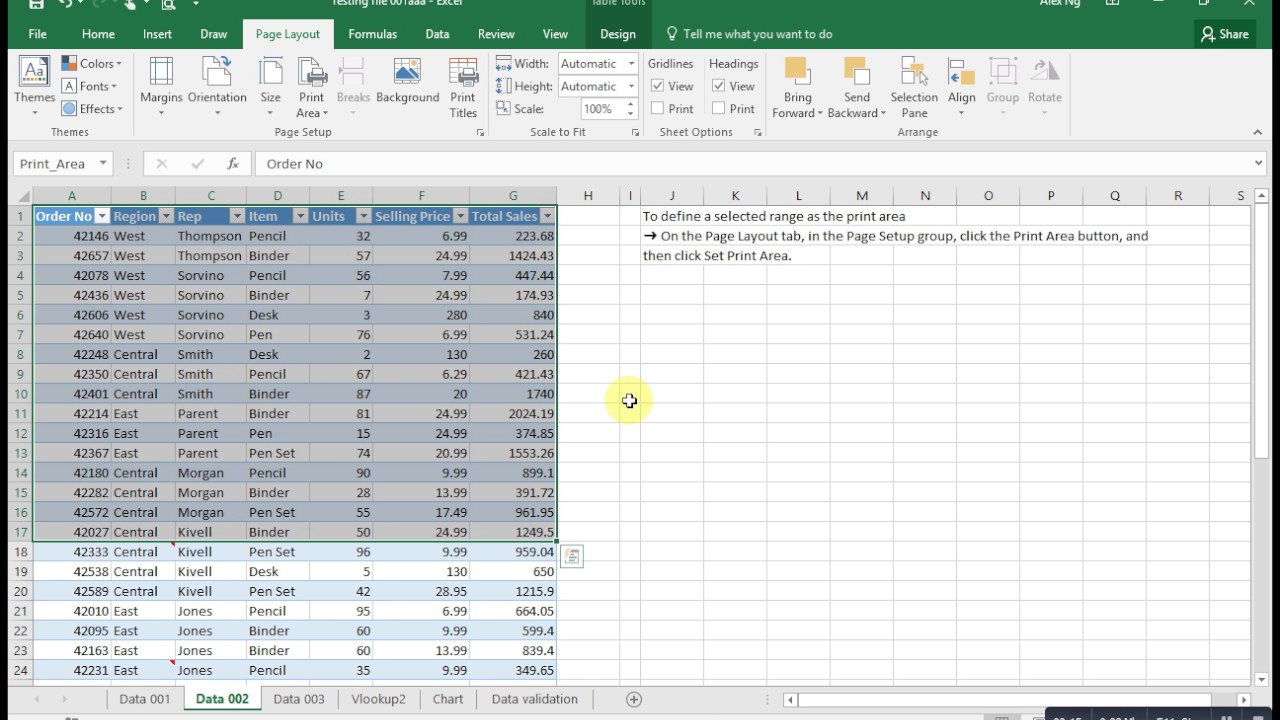1280x720 pixels.
Task: Open the Item filter dropdown
Action: [x=300, y=216]
